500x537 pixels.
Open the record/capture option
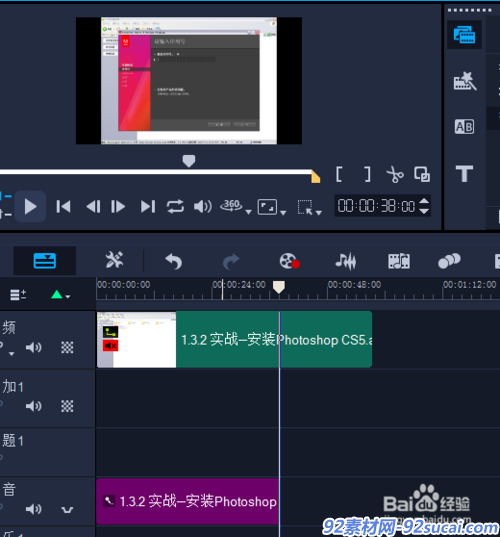click(x=289, y=261)
